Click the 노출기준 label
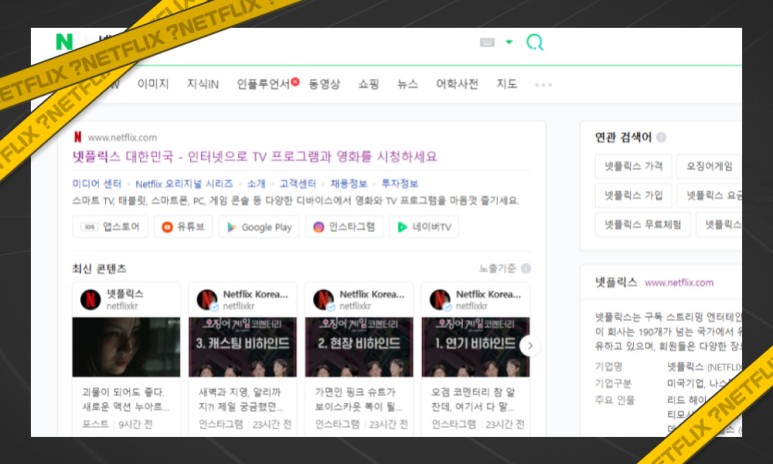Image resolution: width=773 pixels, height=464 pixels. [497, 268]
